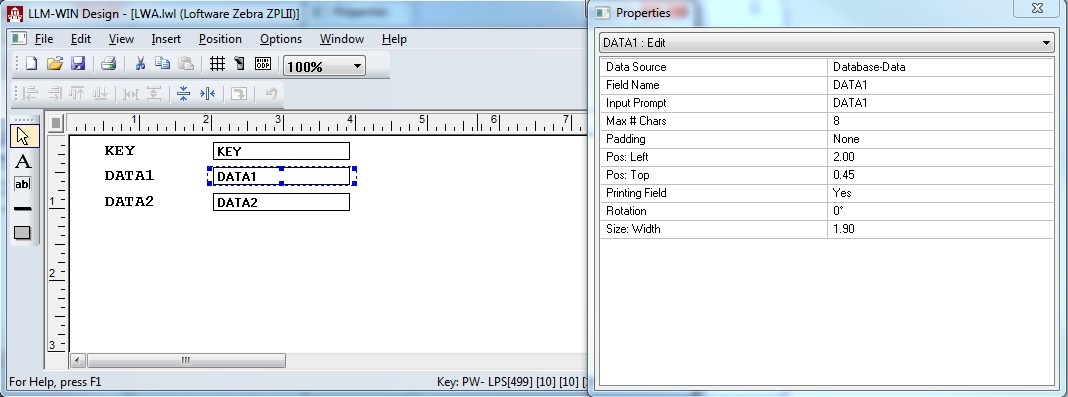The width and height of the screenshot is (1068, 397).
Task: Click the center vertically alignment icon
Action: click(x=183, y=93)
